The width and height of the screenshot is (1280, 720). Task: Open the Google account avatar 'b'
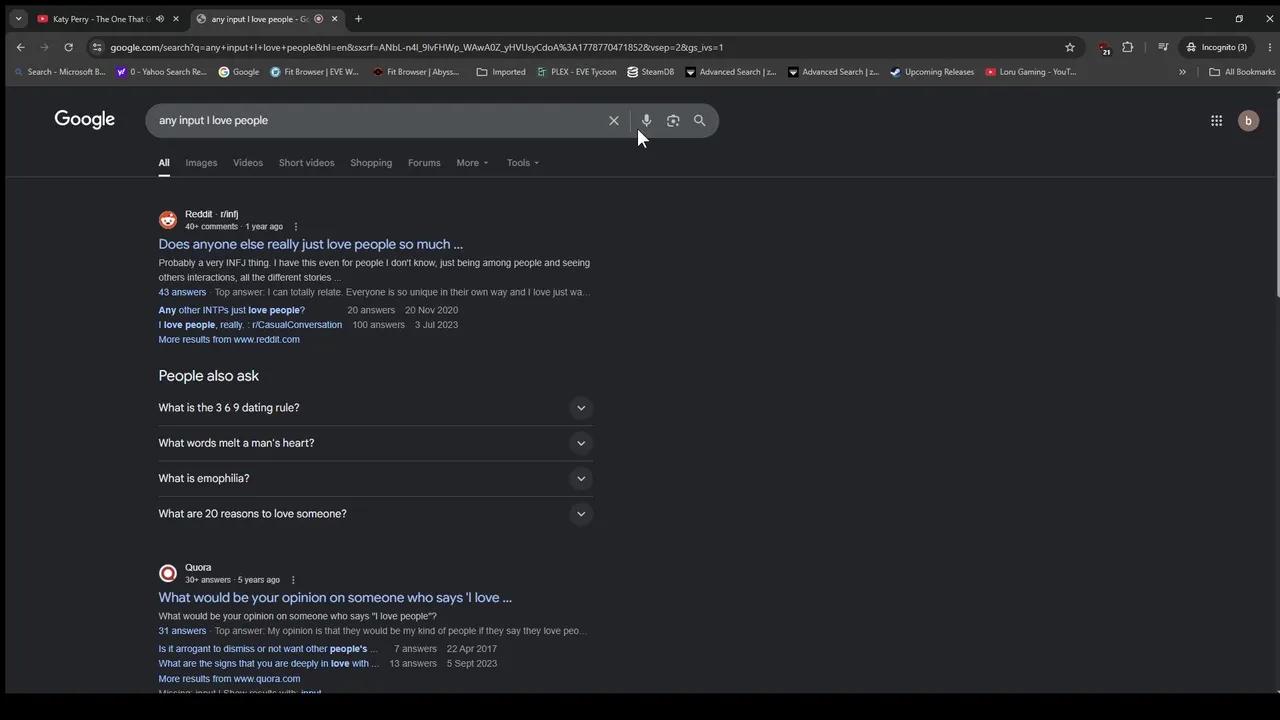click(1248, 121)
